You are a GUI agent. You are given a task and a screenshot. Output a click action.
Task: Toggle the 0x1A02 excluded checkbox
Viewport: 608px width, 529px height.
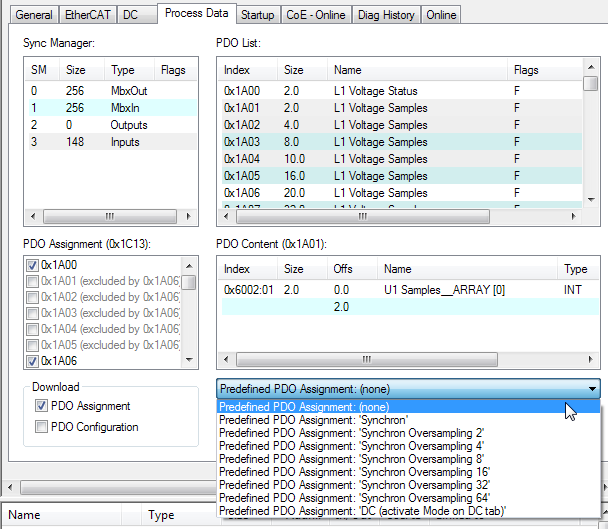(x=32, y=297)
